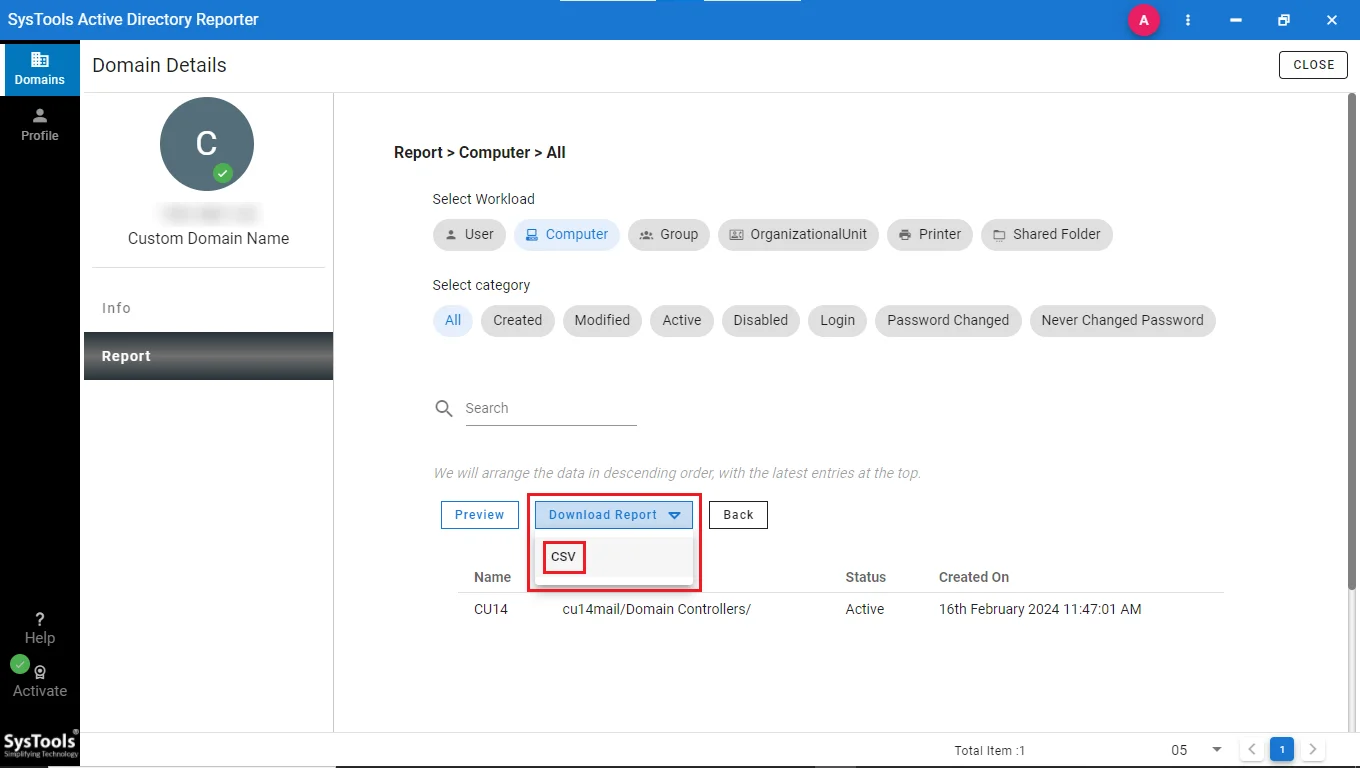
Task: Click the Activate license icon
Action: (40, 673)
